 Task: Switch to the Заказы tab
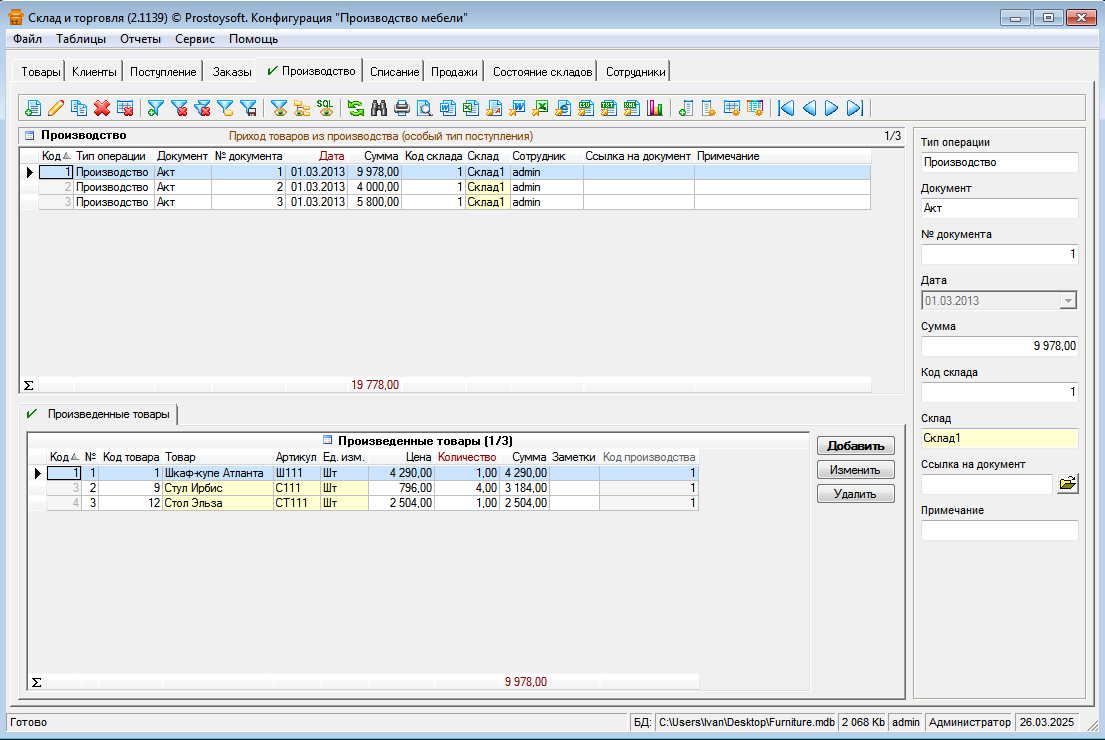coord(232,72)
